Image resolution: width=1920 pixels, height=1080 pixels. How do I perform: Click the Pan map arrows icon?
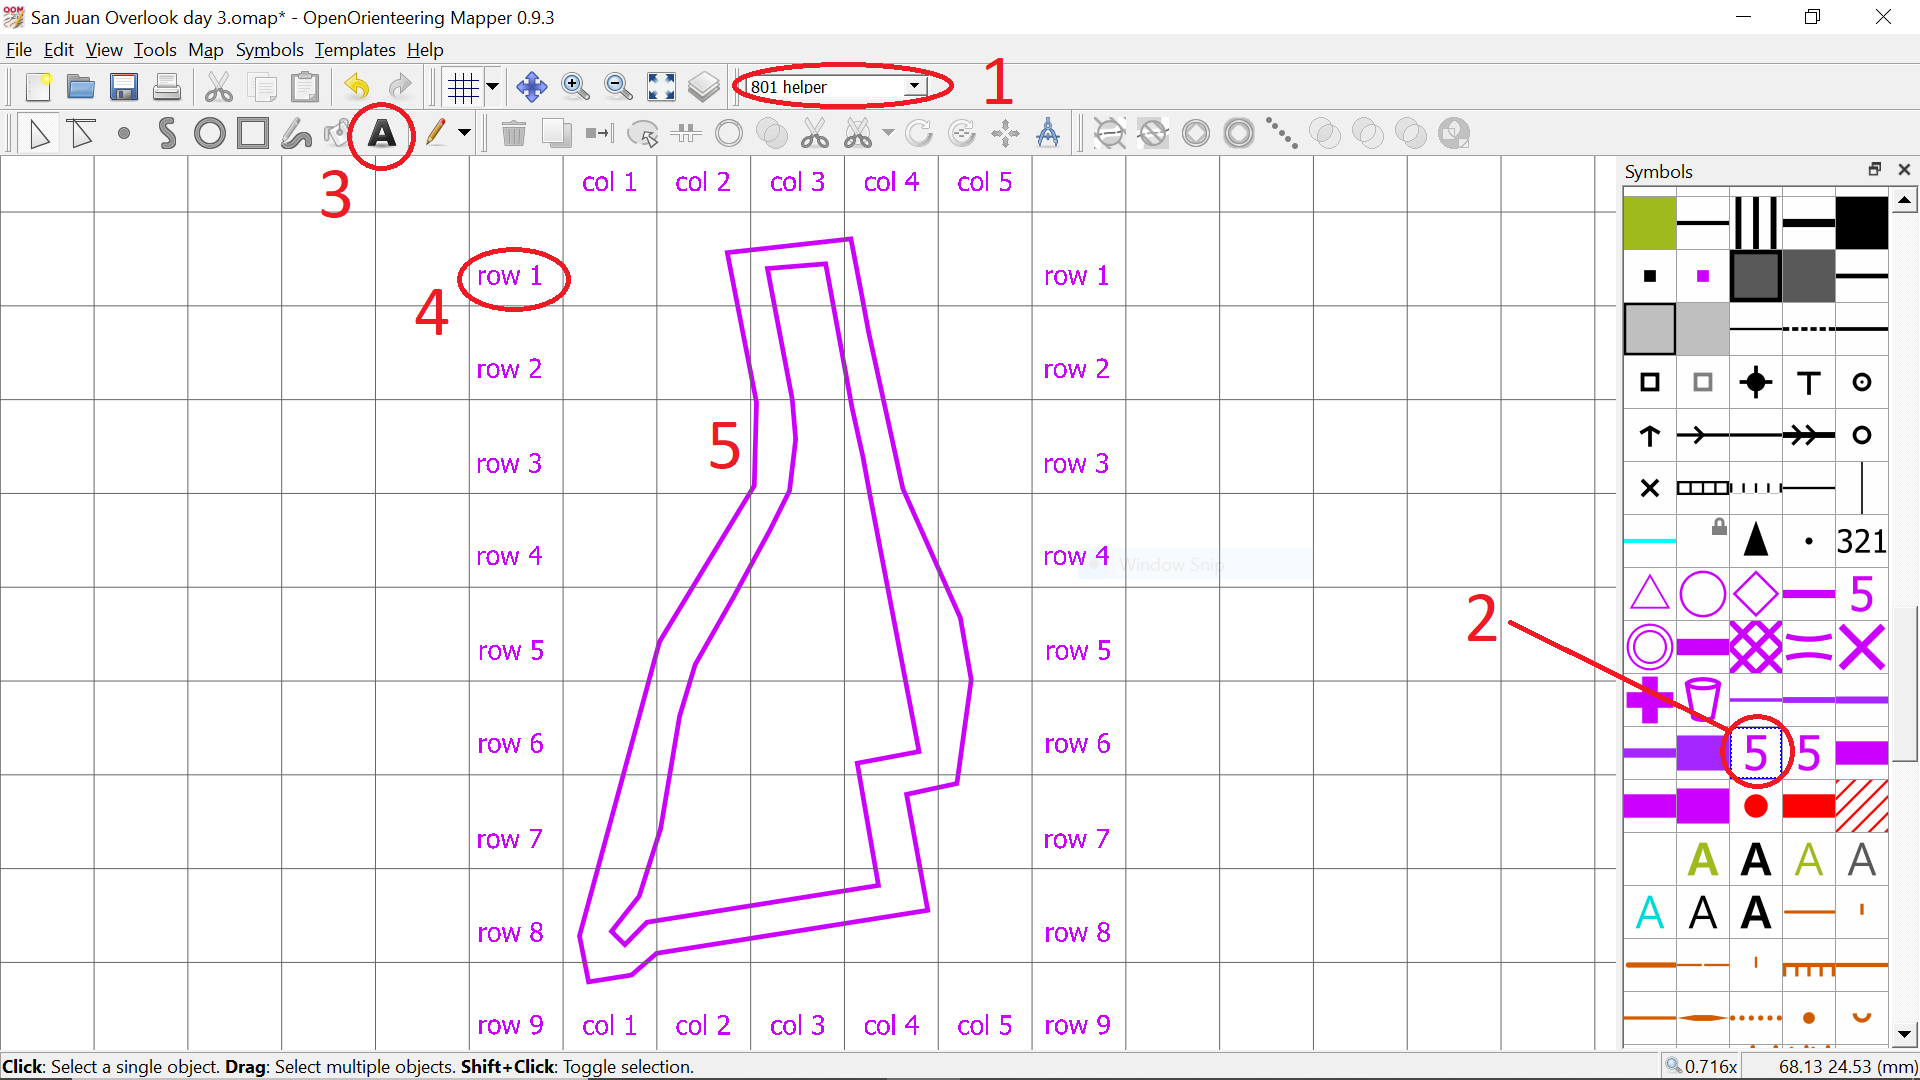[531, 87]
